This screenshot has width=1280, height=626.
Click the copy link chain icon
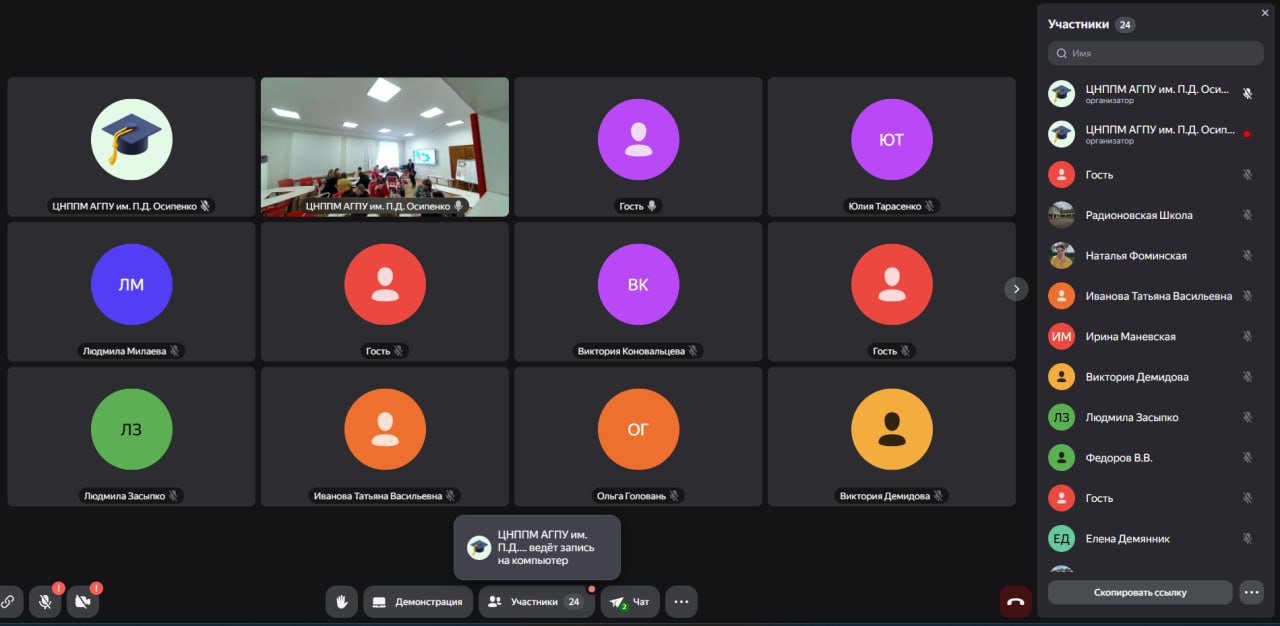pos(8,602)
